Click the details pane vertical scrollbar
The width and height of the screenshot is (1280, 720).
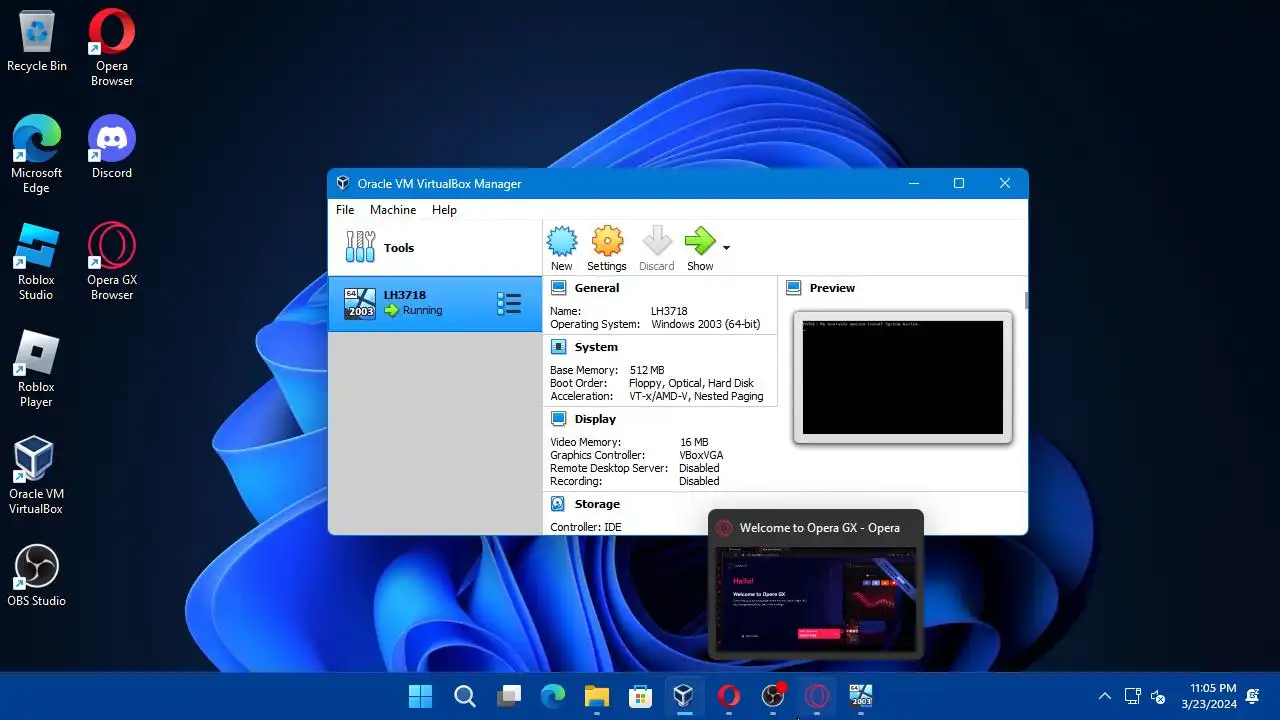[1025, 300]
